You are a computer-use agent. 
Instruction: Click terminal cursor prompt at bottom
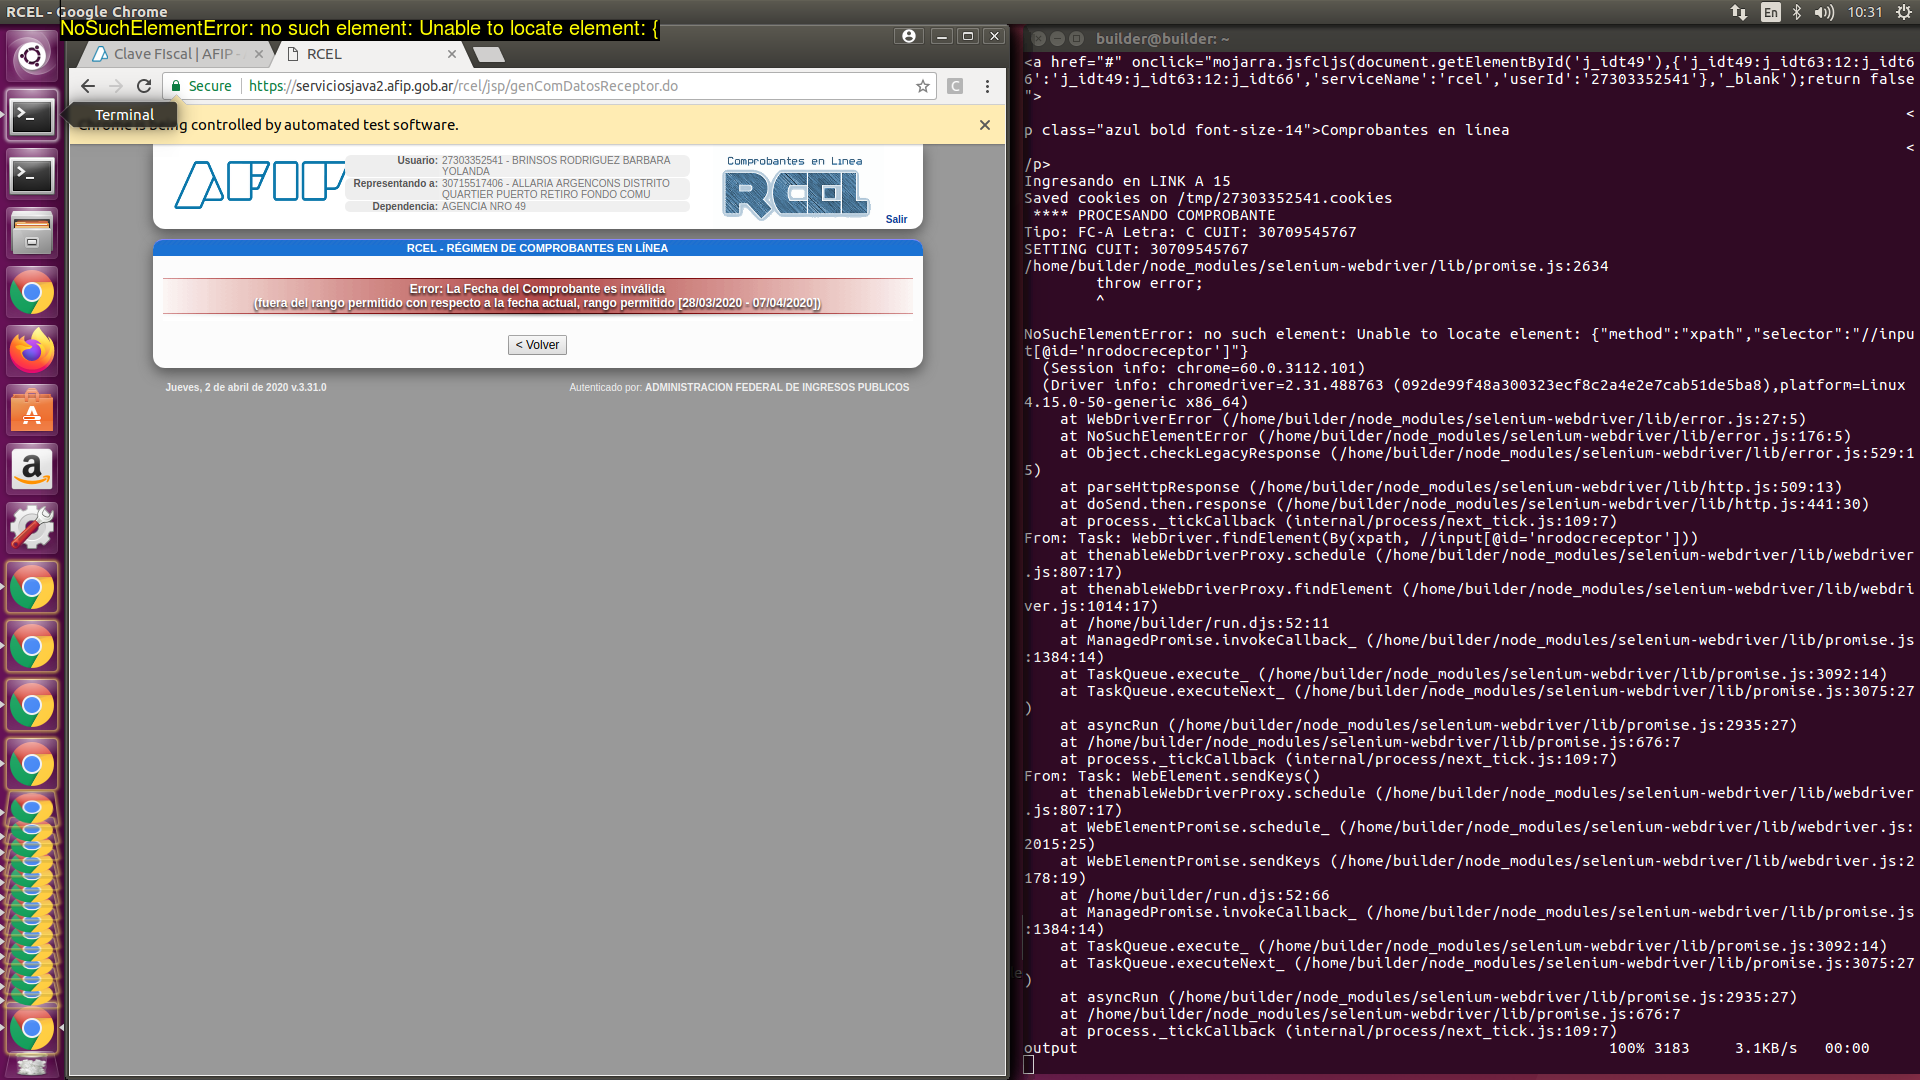pyautogui.click(x=1029, y=1065)
